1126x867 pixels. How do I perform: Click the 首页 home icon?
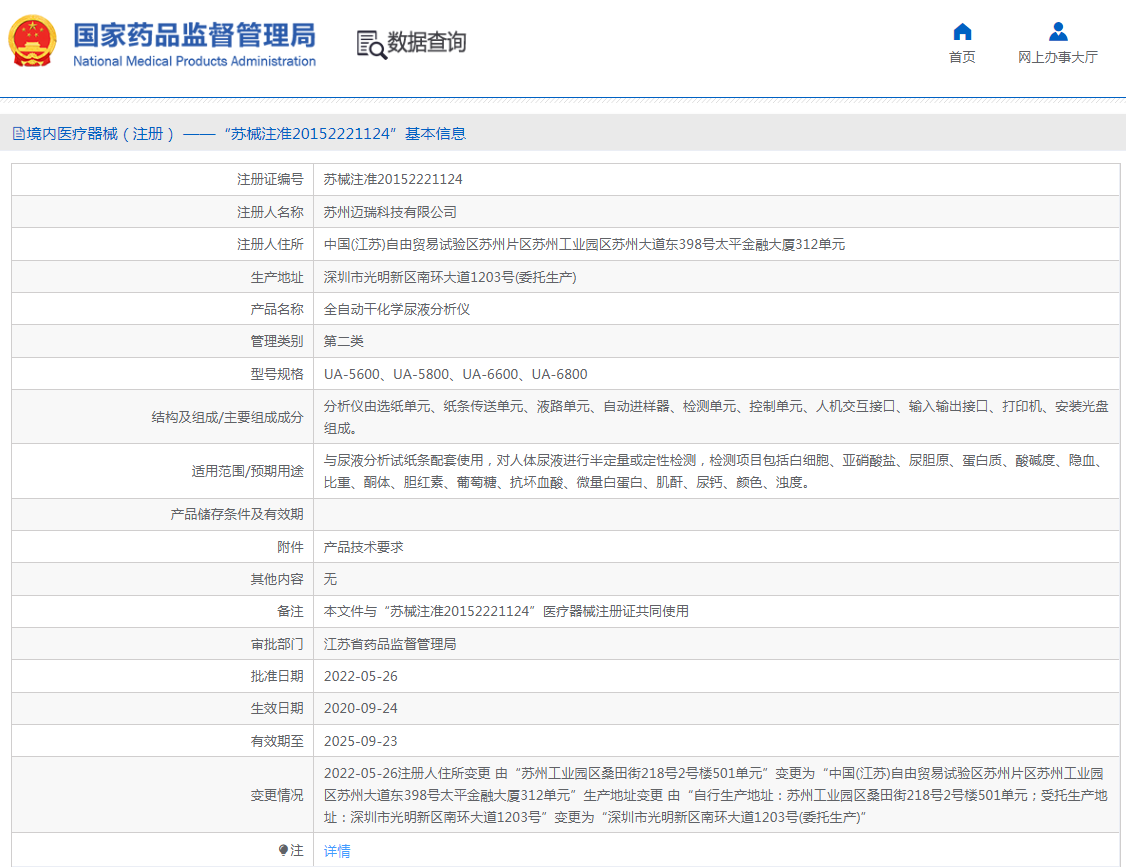pos(961,32)
